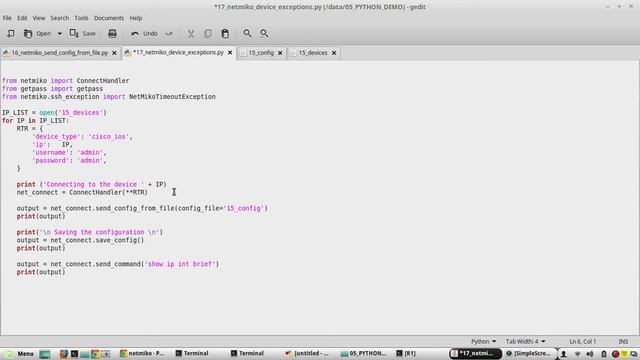The height and width of the screenshot is (360, 640).
Task: Launch terminal from panel launcher icon
Action: [x=74, y=354]
